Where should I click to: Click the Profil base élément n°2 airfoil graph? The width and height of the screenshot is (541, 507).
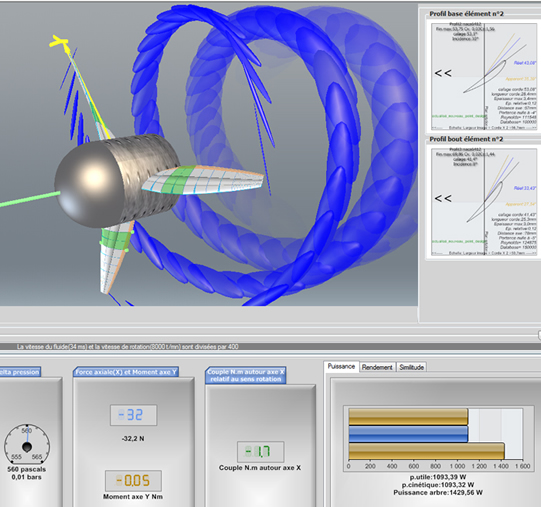pyautogui.click(x=484, y=76)
